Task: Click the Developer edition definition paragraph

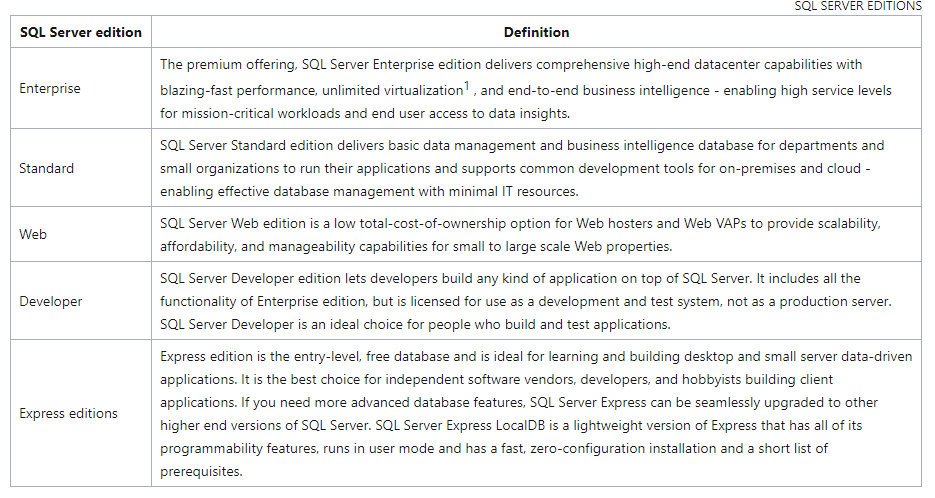Action: point(525,301)
